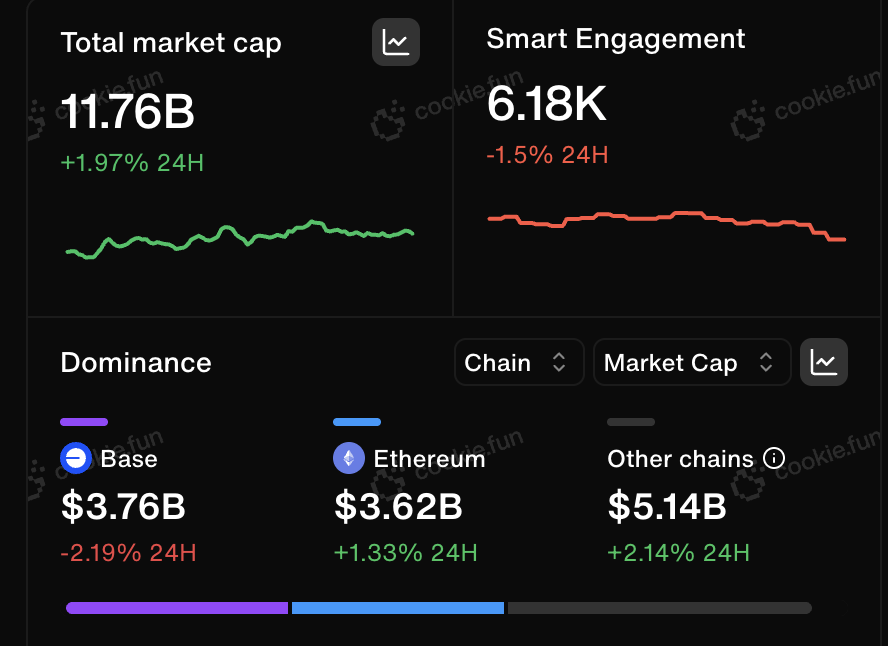Click the purple Base color indicator
Screen dimensions: 888x646
pyautogui.click(x=84, y=422)
